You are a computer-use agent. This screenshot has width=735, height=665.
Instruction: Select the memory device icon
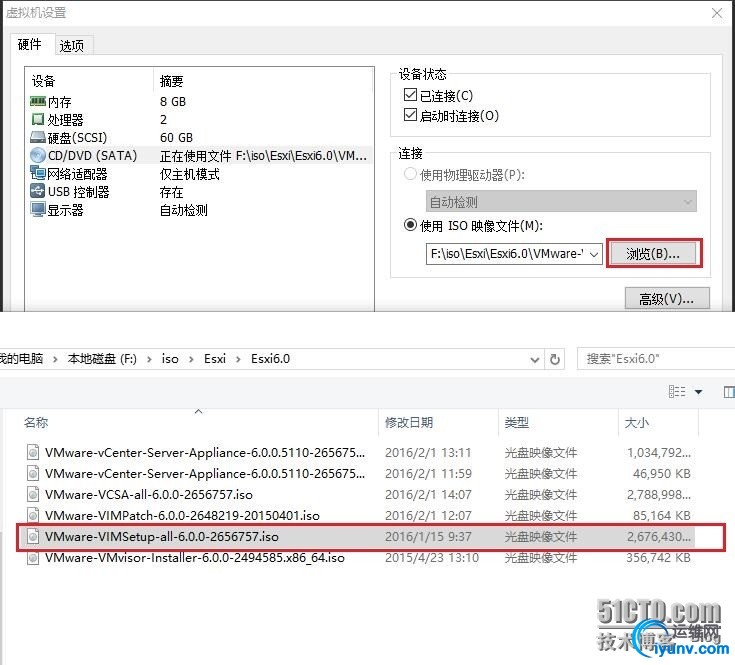38,101
